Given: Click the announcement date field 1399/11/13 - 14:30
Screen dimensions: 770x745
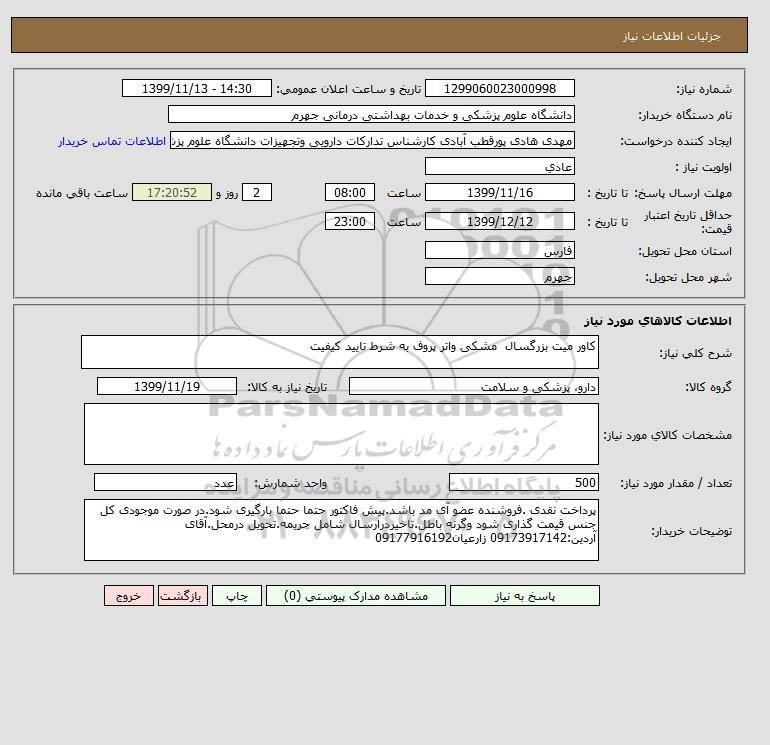Looking at the screenshot, I should 196,88.
